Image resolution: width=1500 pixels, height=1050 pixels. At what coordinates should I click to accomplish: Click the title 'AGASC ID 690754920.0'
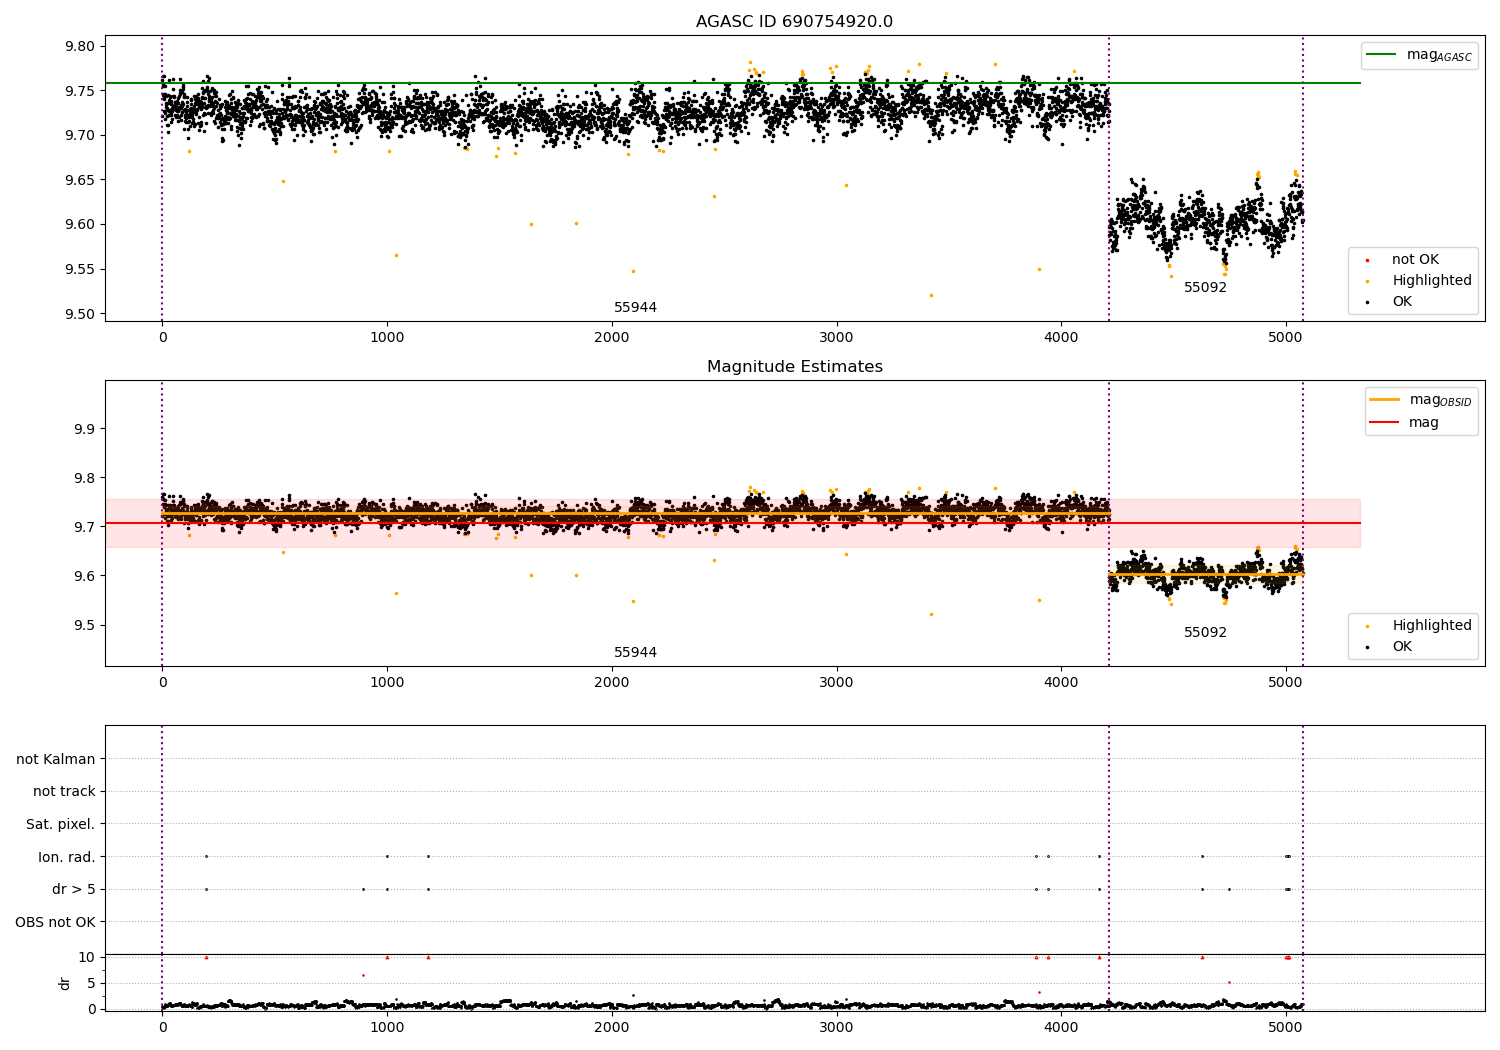tap(794, 22)
